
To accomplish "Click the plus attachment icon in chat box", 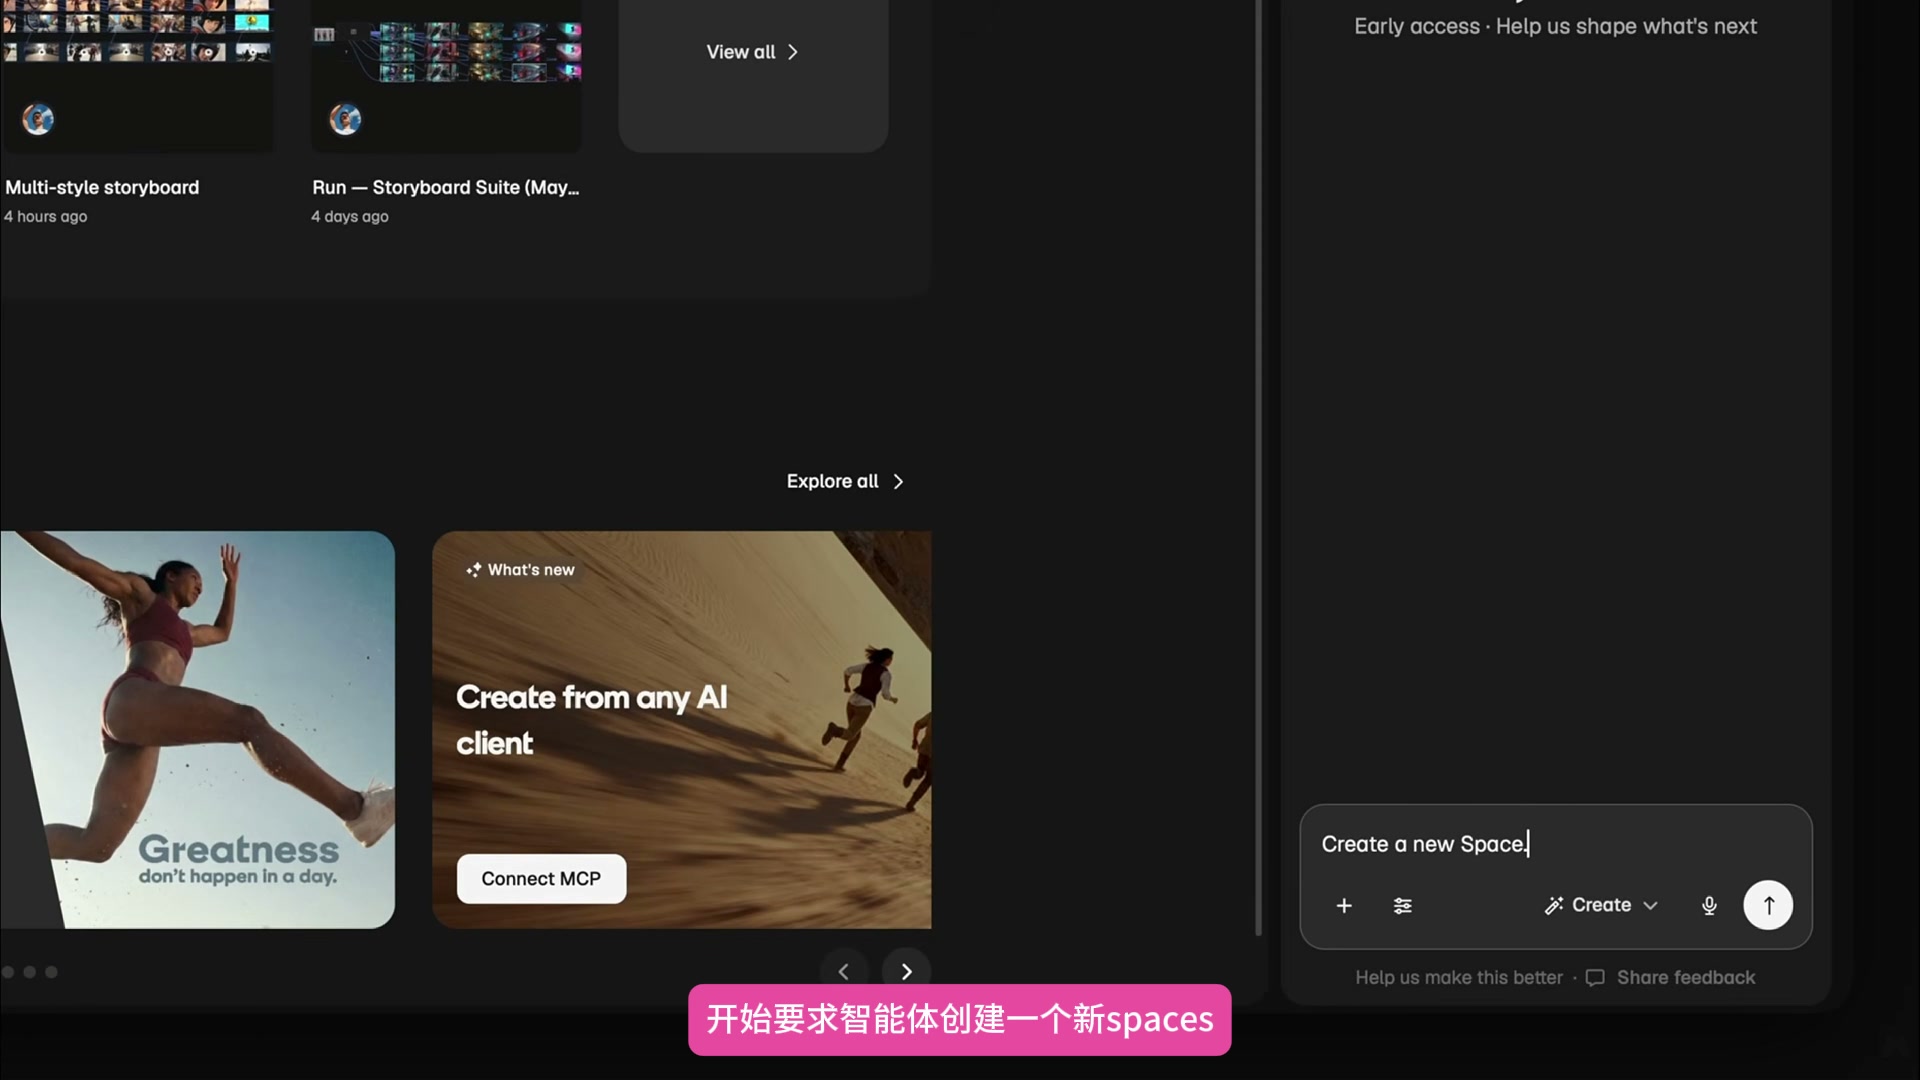I will pyautogui.click(x=1344, y=905).
